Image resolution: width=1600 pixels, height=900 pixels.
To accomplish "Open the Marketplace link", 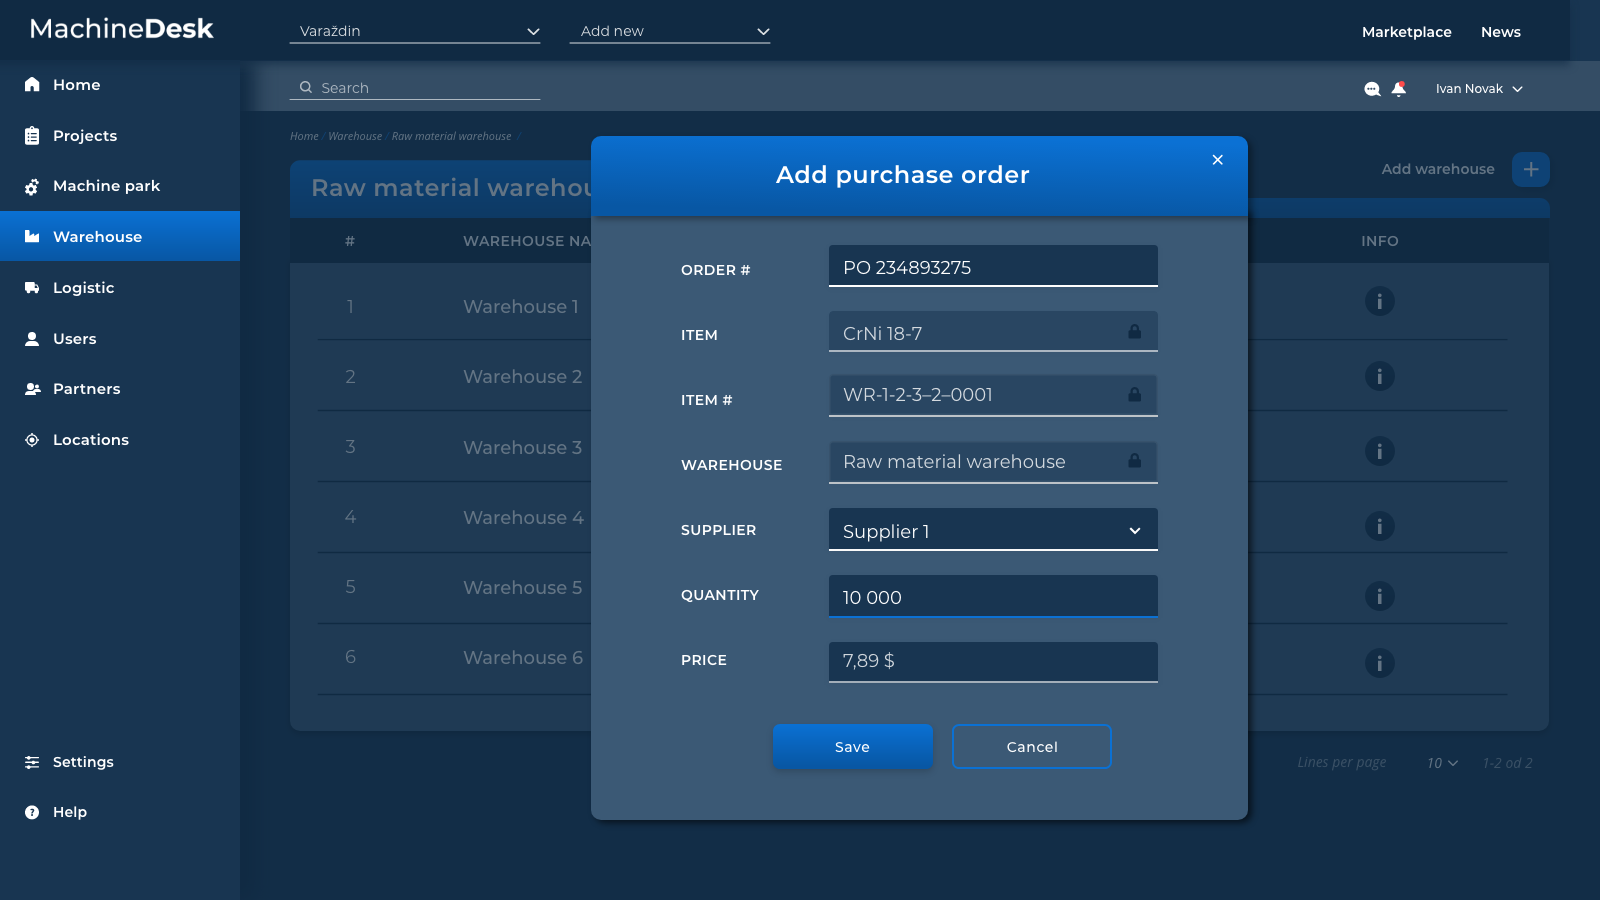I will coord(1406,32).
